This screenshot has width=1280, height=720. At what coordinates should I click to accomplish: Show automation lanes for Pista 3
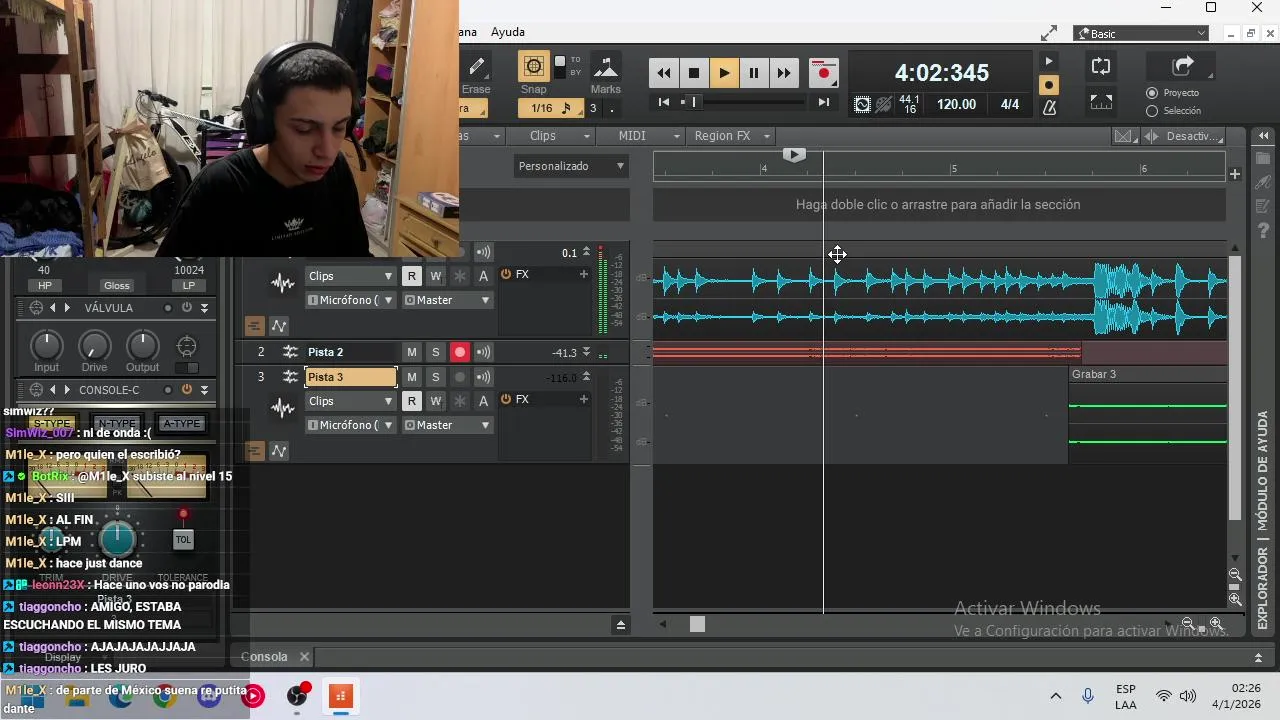tap(279, 451)
